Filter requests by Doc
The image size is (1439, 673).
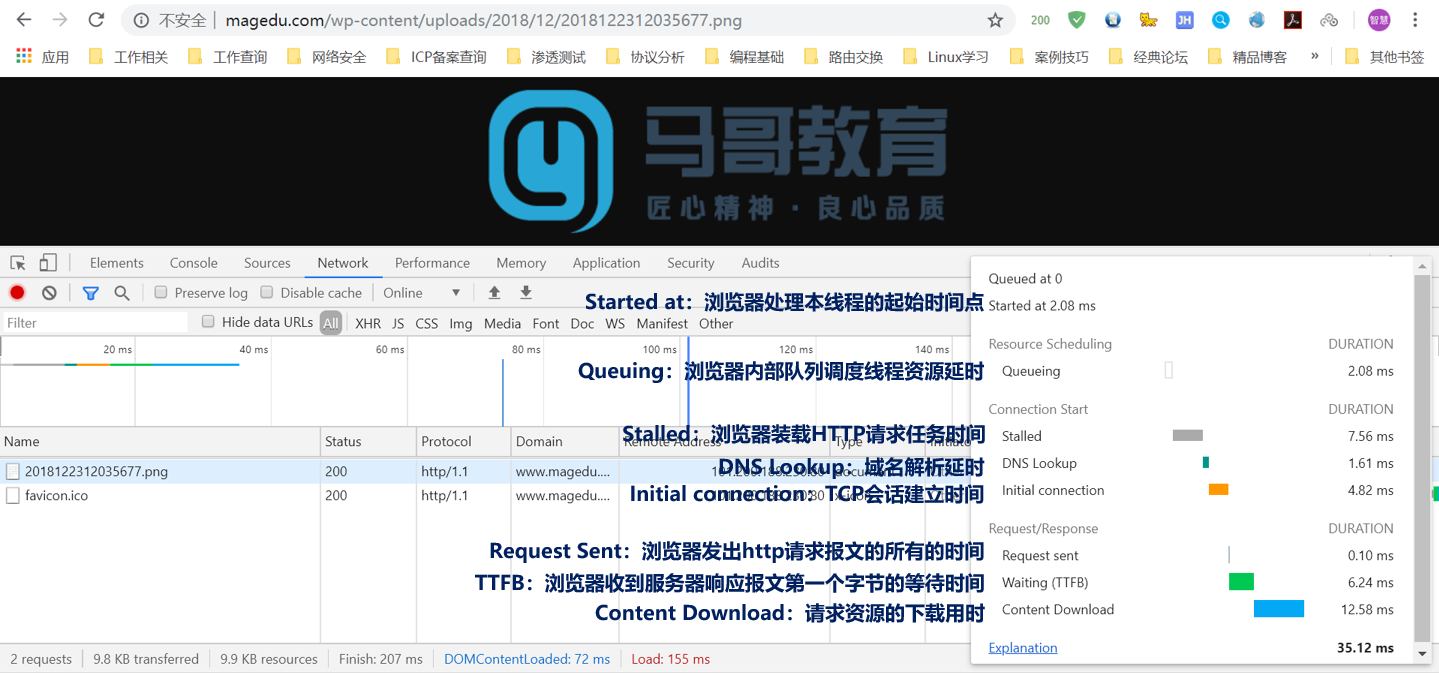[583, 323]
